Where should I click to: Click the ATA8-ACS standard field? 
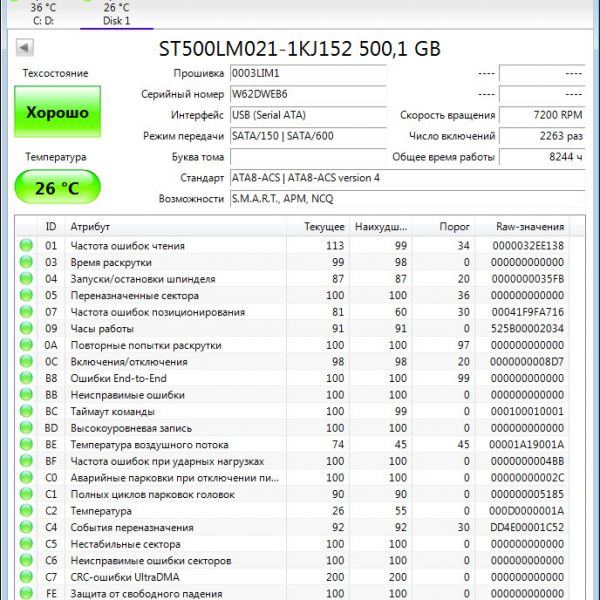pyautogui.click(x=408, y=178)
